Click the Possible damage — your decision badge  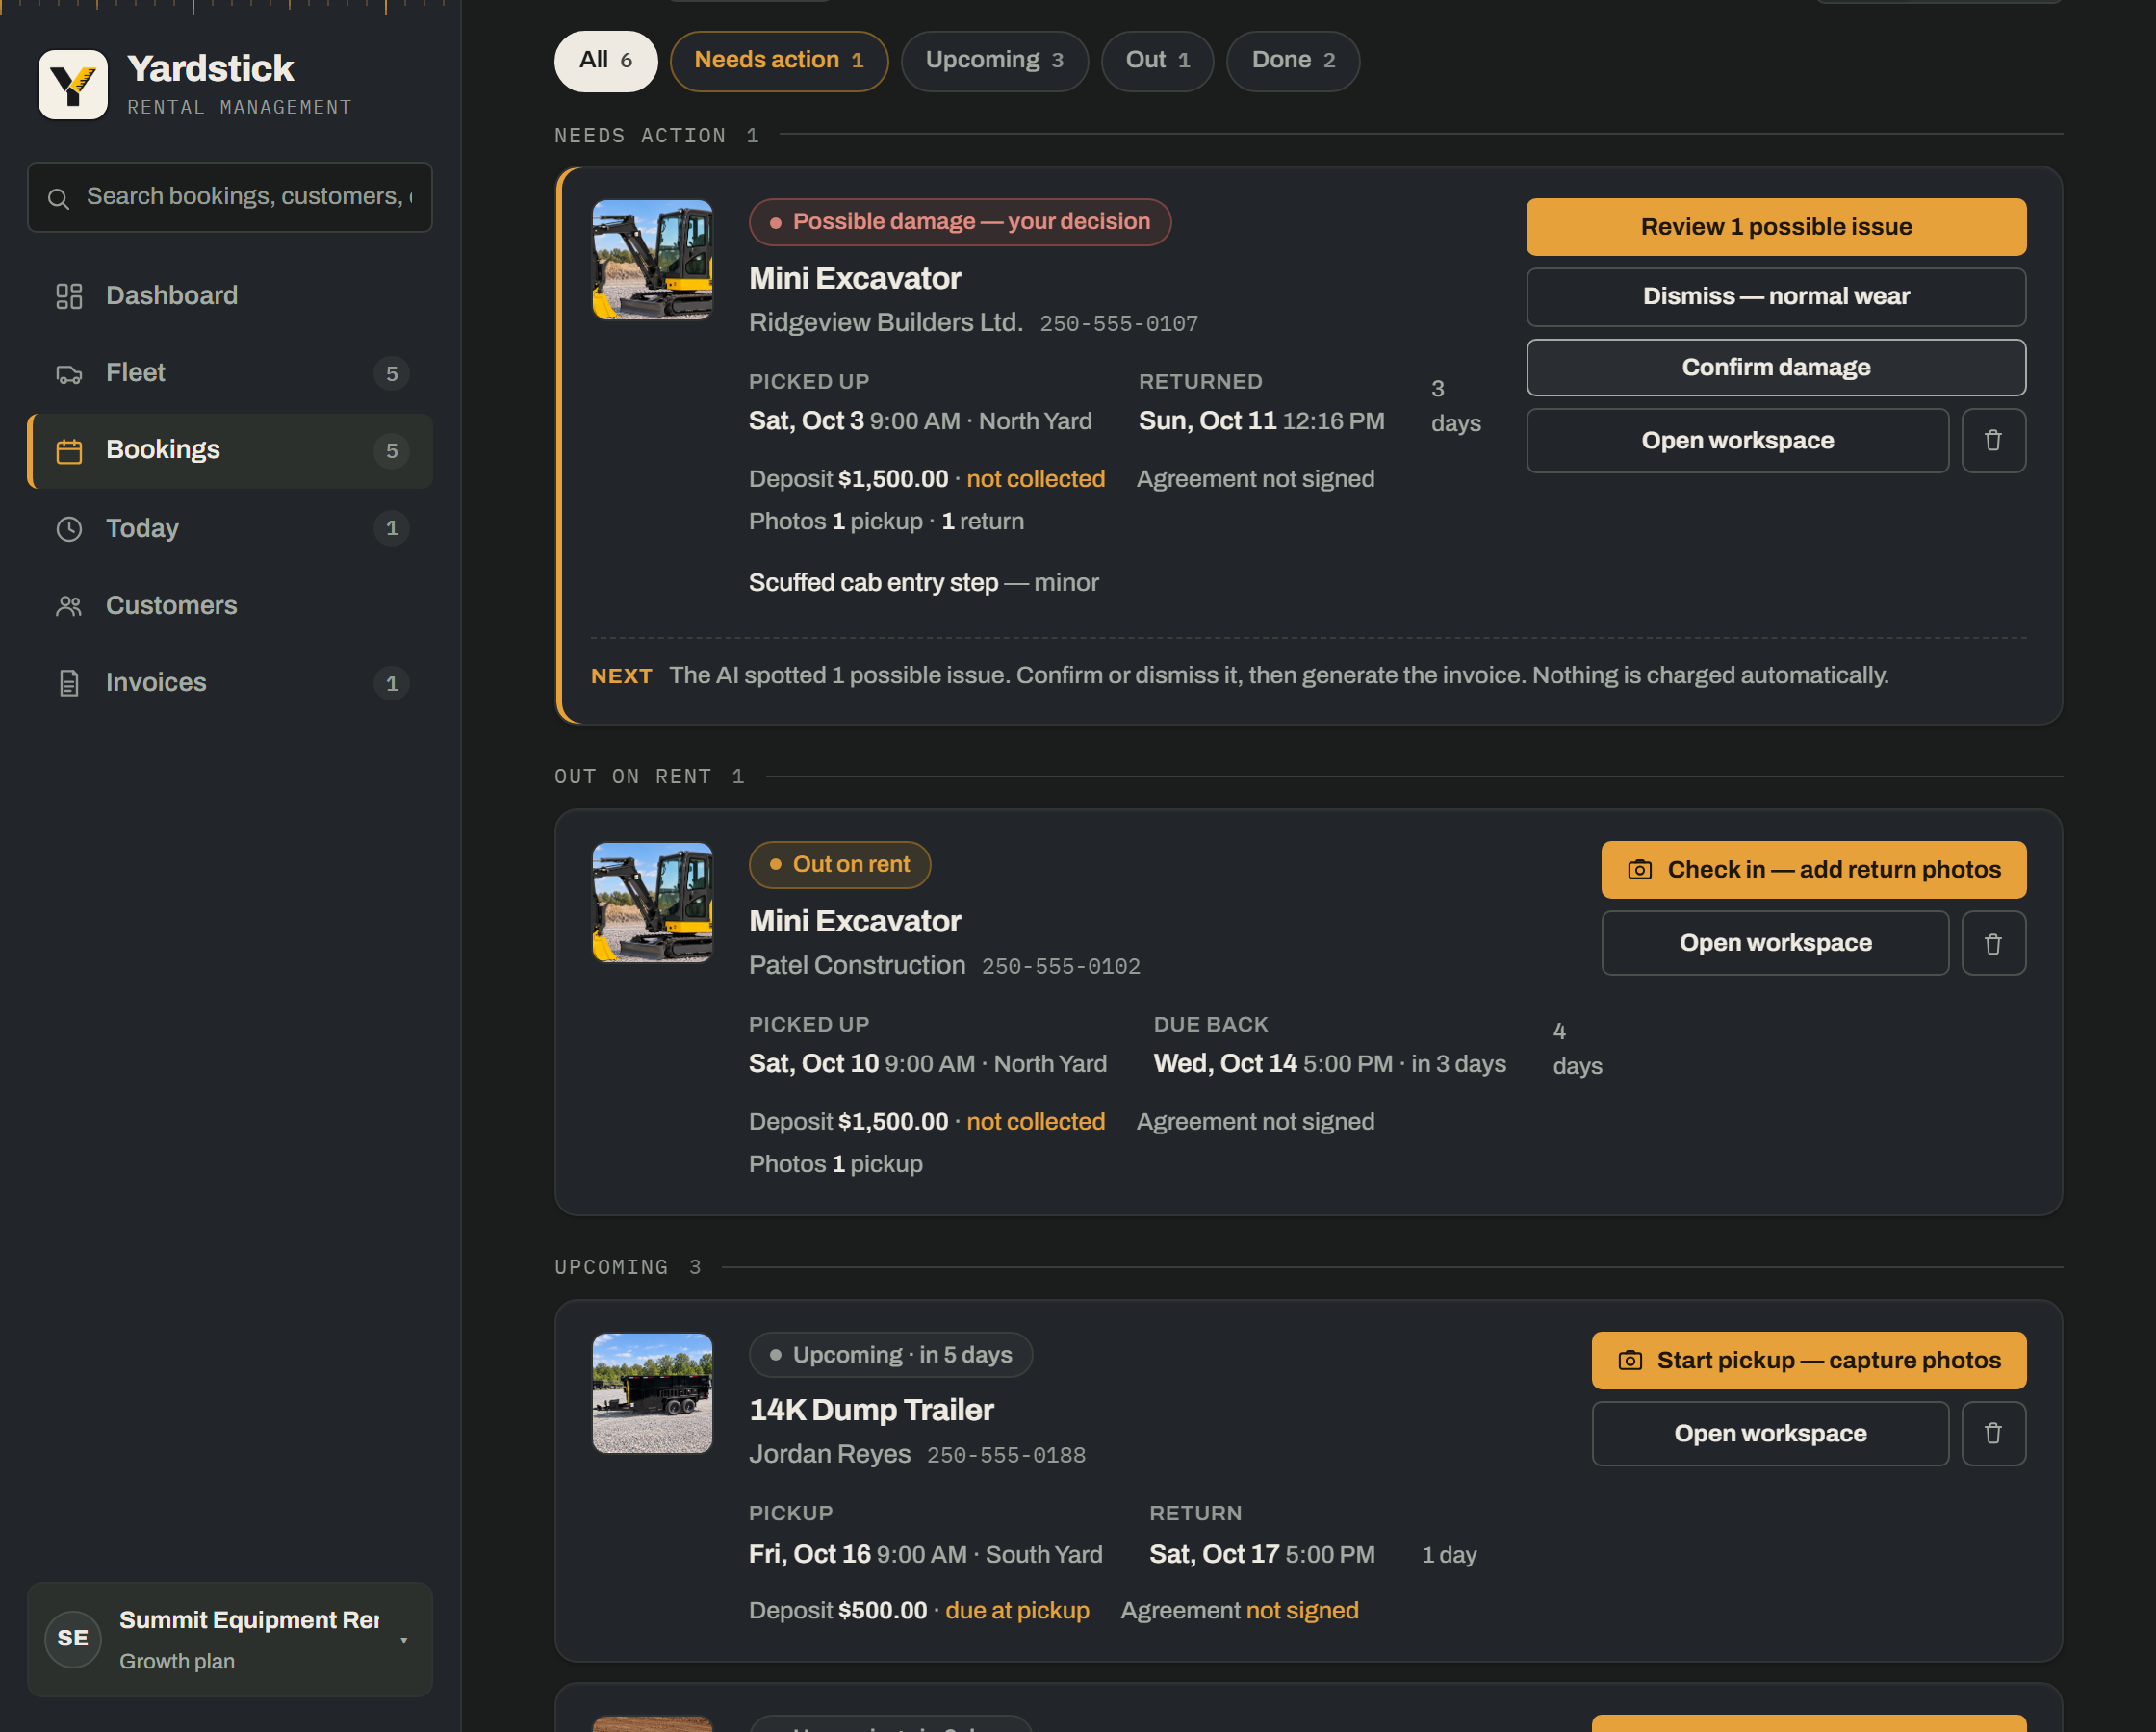pyautogui.click(x=960, y=222)
